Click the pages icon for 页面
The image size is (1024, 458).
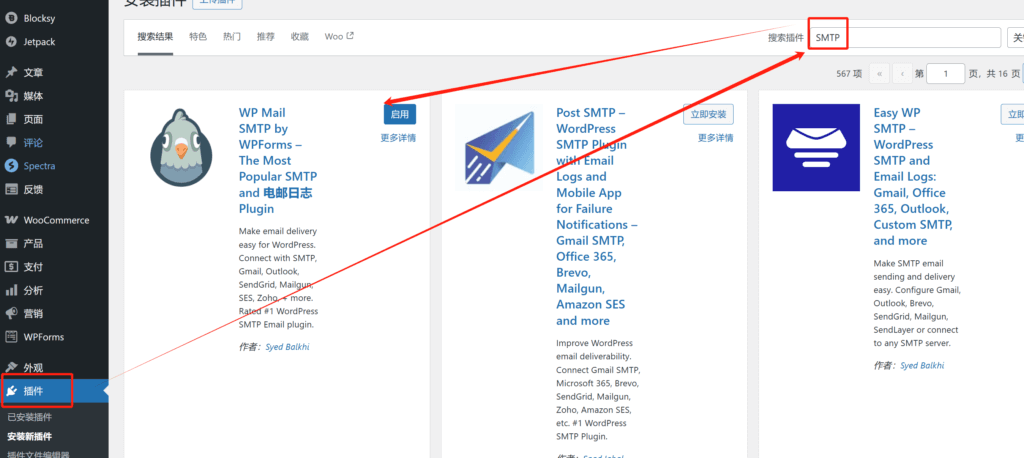[11, 119]
